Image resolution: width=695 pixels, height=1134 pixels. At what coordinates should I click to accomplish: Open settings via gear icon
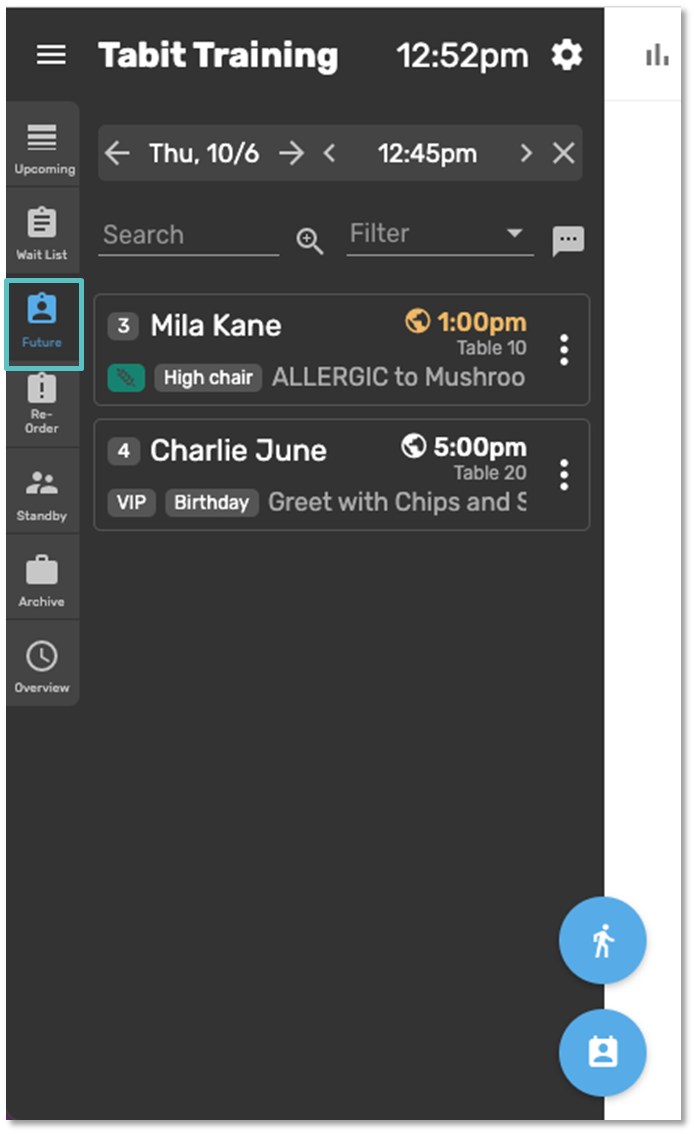point(567,55)
